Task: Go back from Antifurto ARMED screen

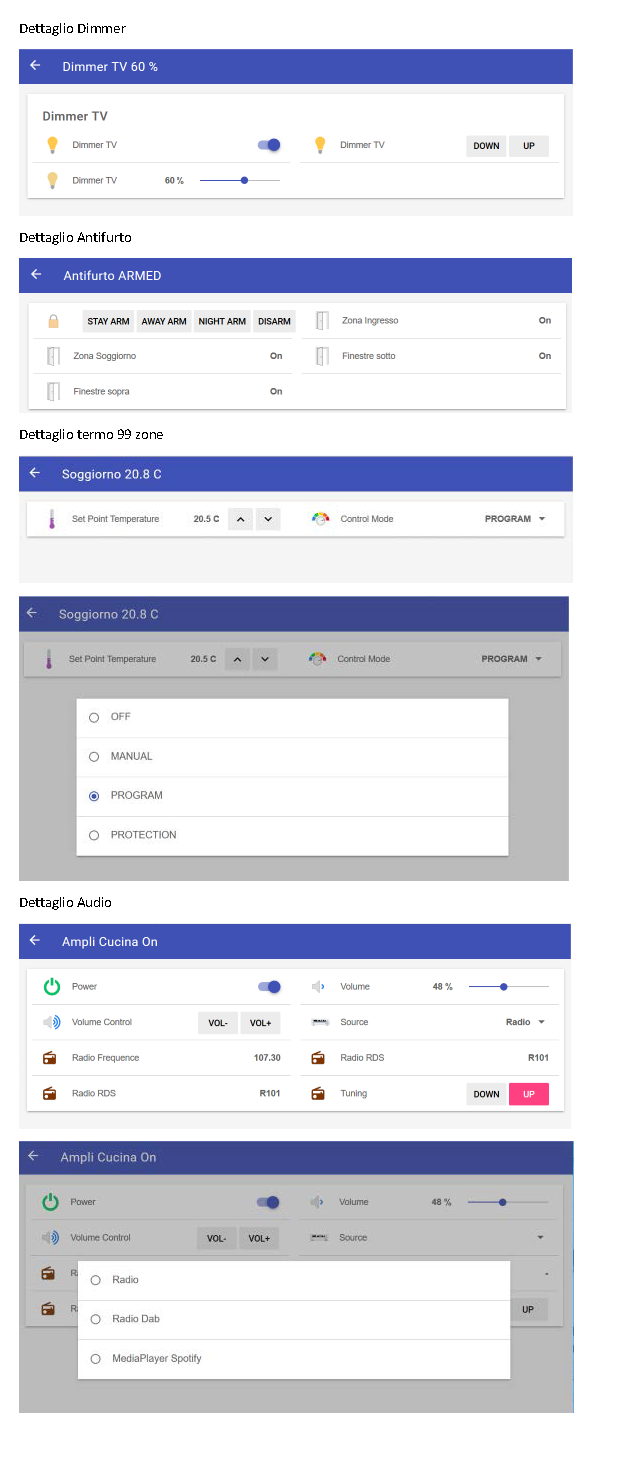Action: pyautogui.click(x=36, y=275)
